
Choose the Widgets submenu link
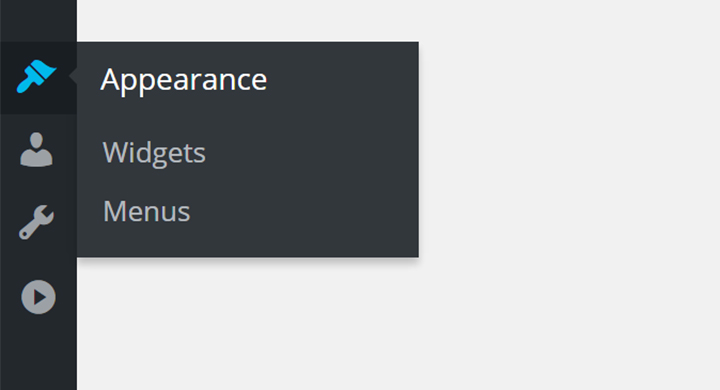154,153
